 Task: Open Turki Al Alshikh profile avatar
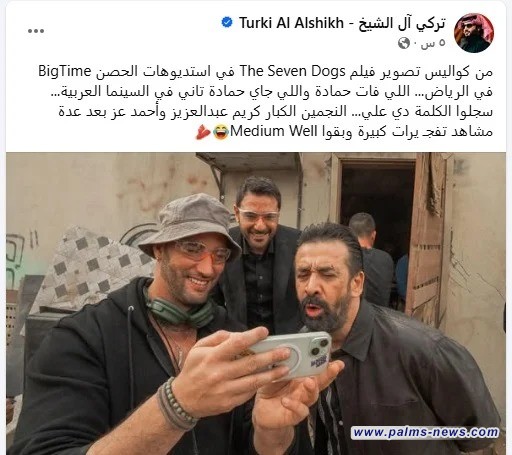coord(474,33)
